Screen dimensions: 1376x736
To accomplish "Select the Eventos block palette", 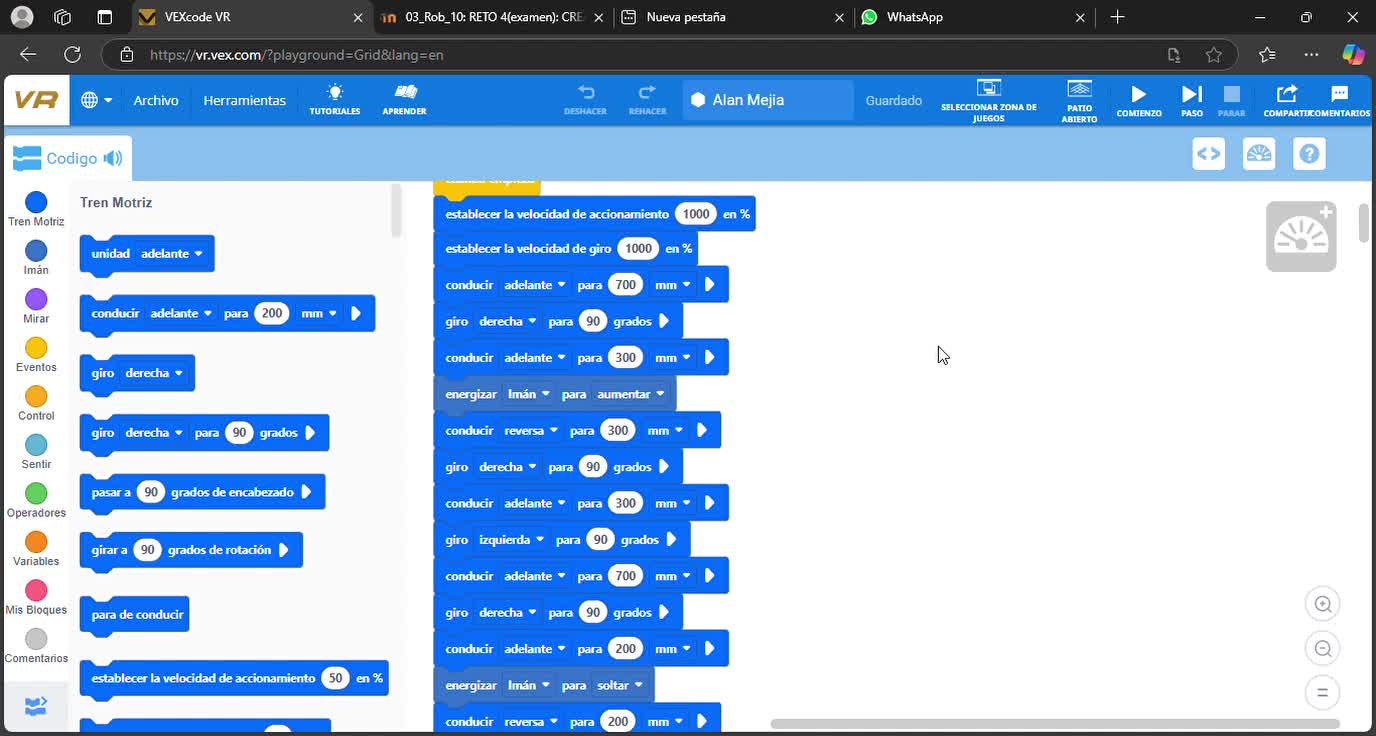I will tap(35, 353).
